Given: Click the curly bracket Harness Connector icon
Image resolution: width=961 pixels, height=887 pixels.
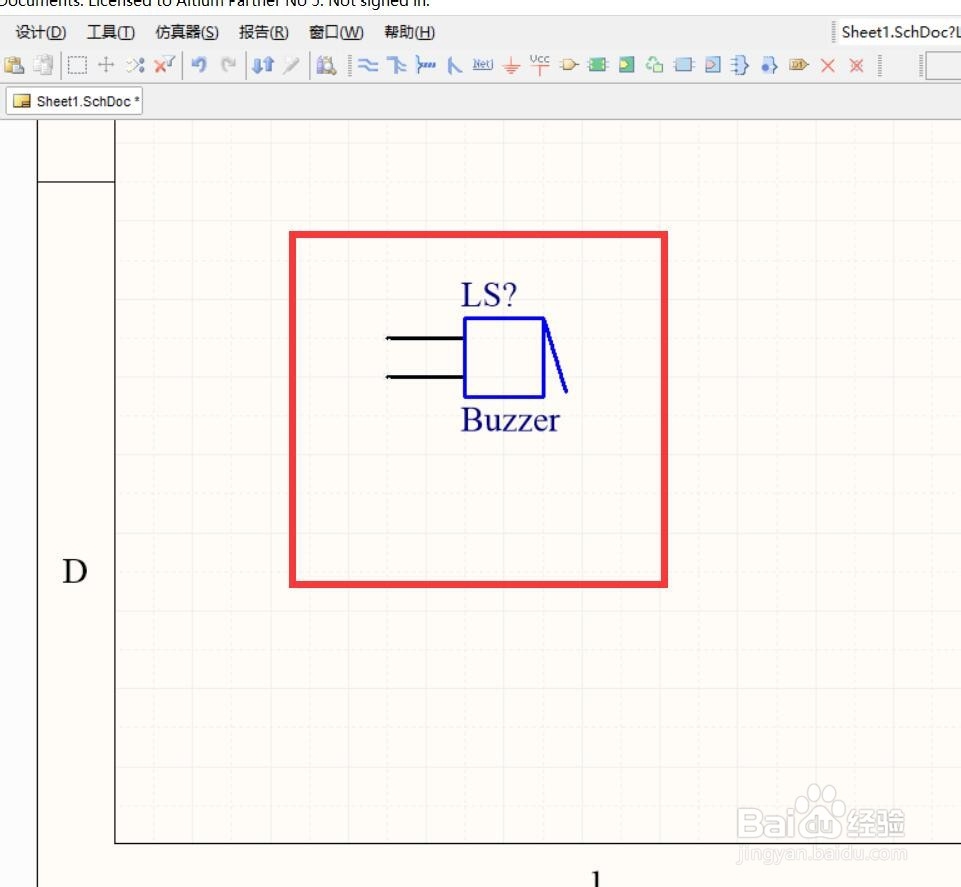Looking at the screenshot, I should pos(740,65).
